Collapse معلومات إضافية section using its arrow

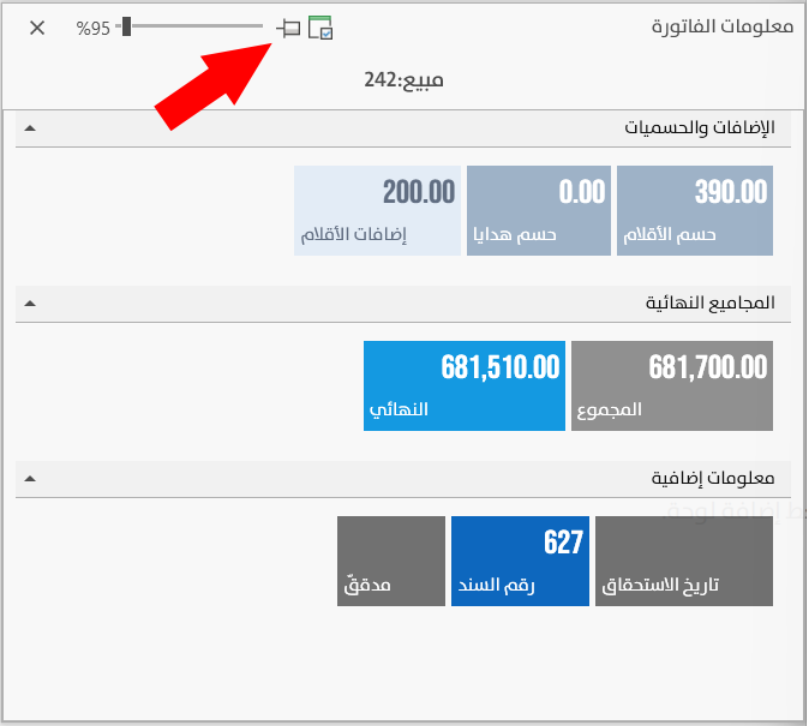[29, 479]
